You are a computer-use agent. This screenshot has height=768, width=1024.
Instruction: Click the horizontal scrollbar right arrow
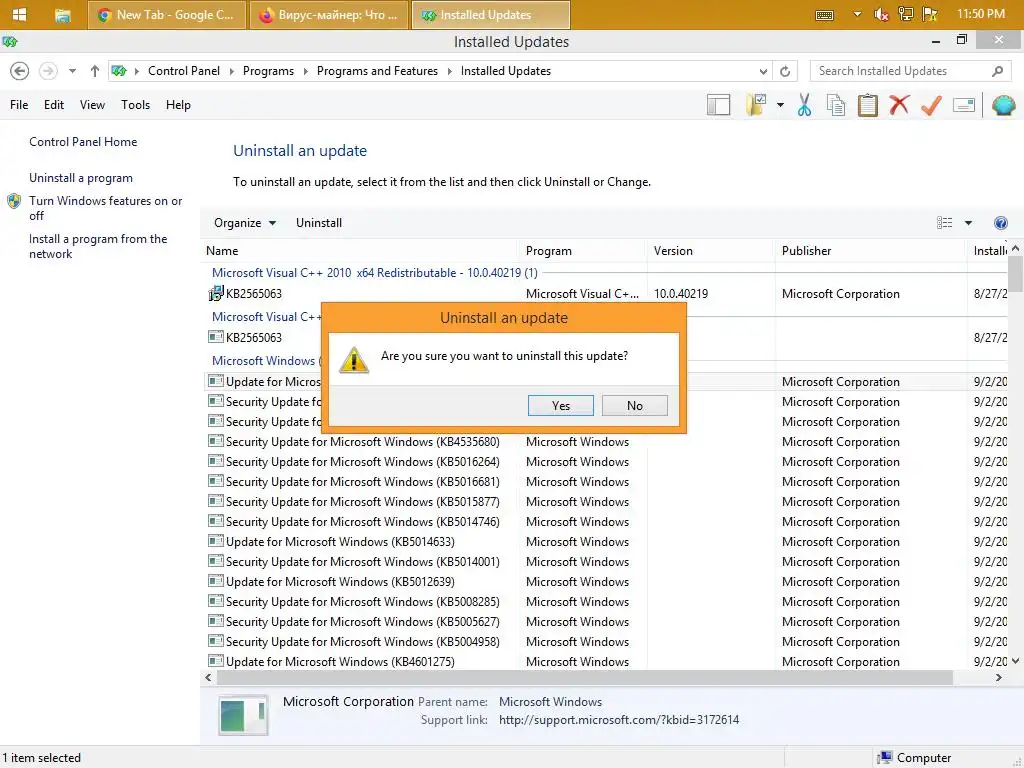point(999,678)
